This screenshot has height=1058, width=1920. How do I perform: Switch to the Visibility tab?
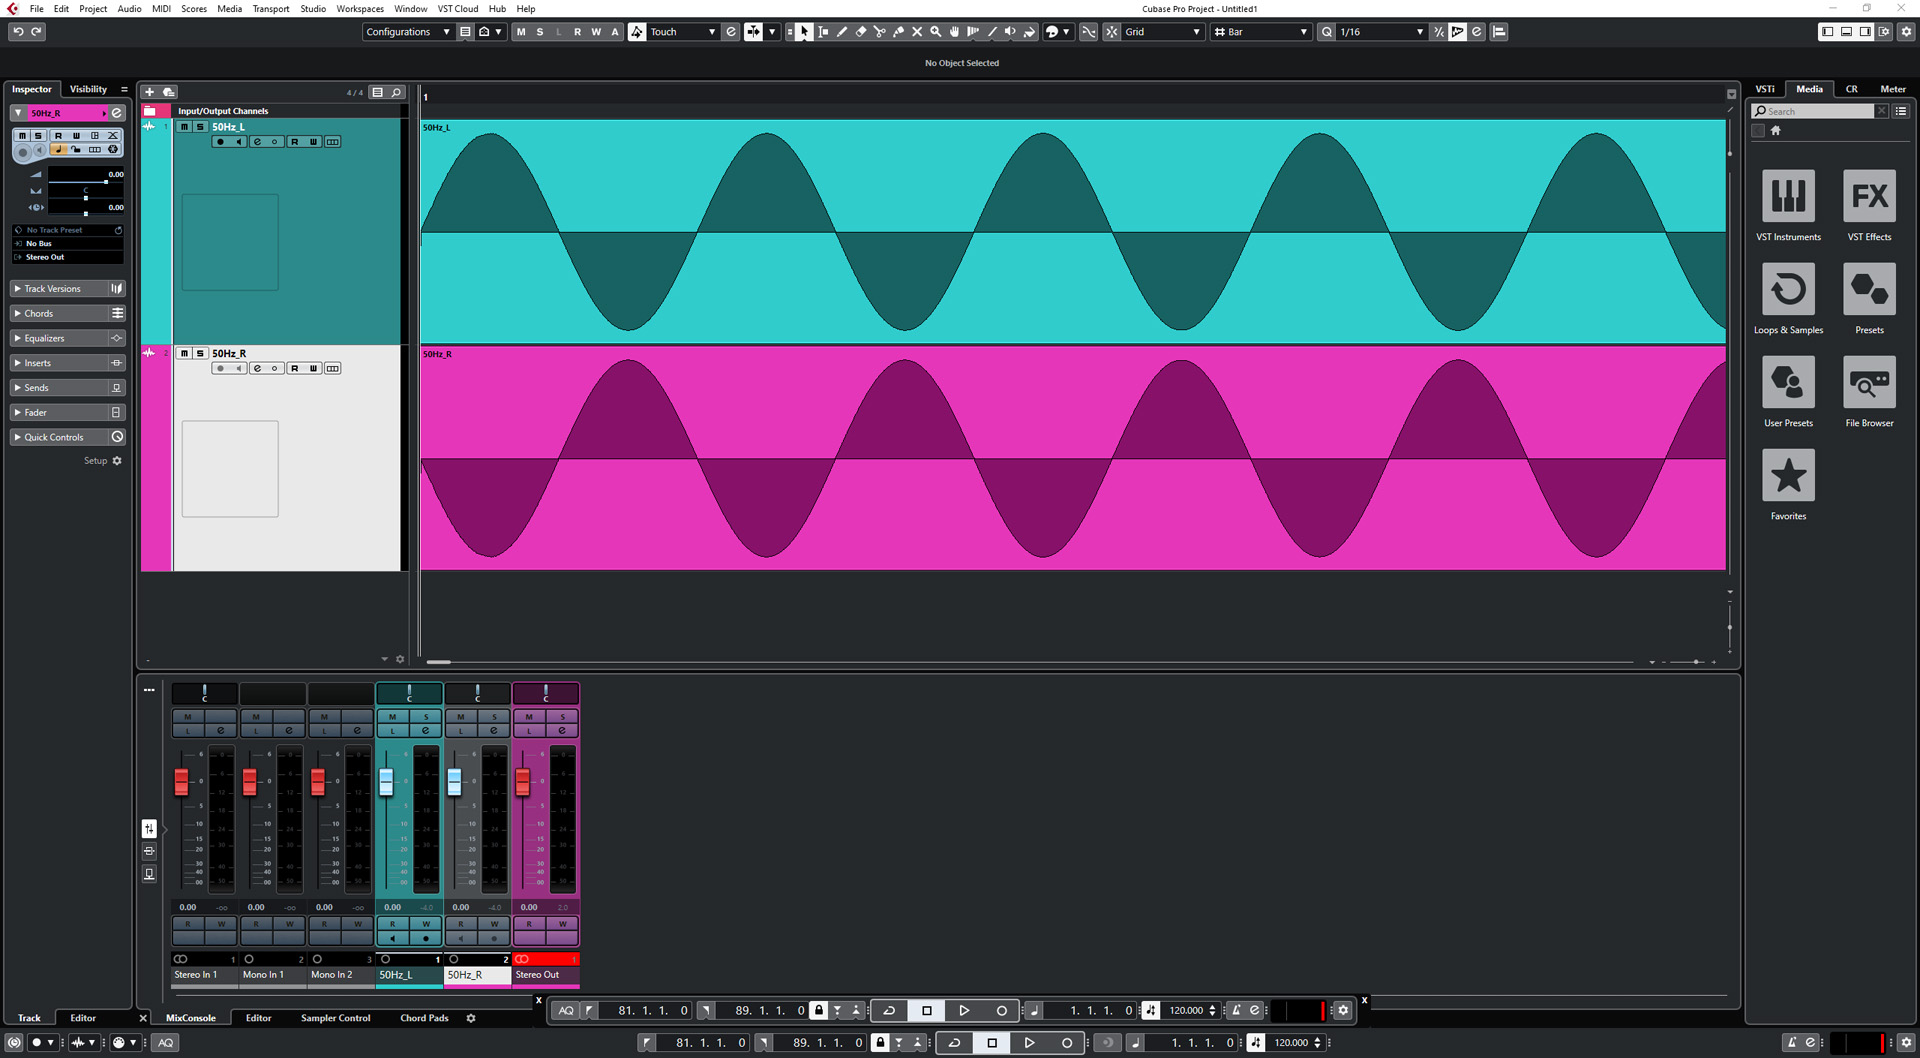pos(88,89)
